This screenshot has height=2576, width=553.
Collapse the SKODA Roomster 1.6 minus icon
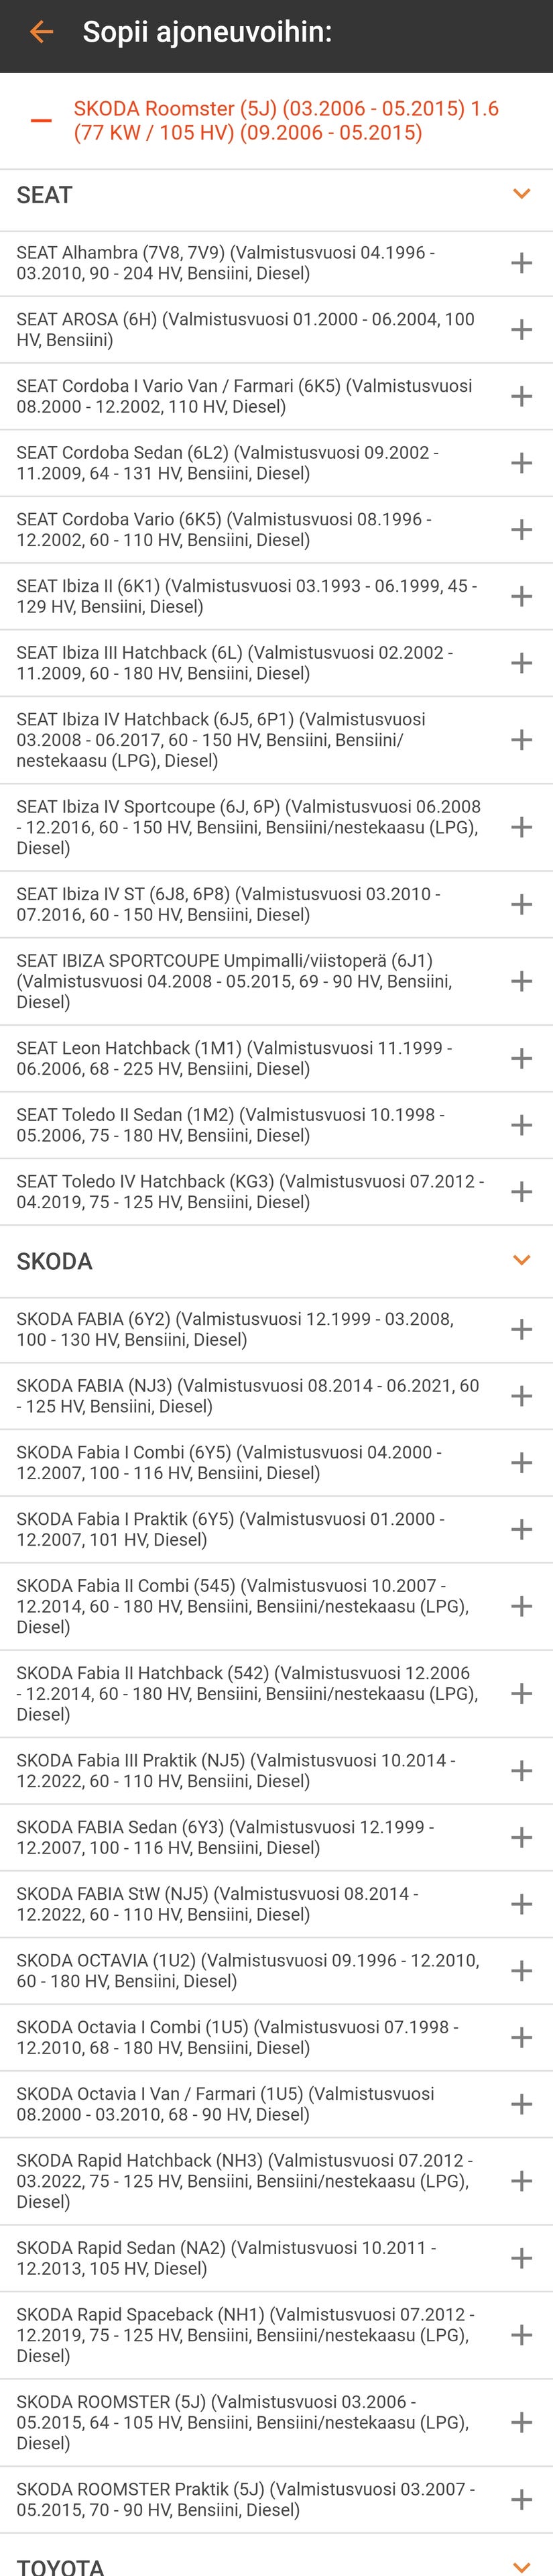click(x=41, y=121)
